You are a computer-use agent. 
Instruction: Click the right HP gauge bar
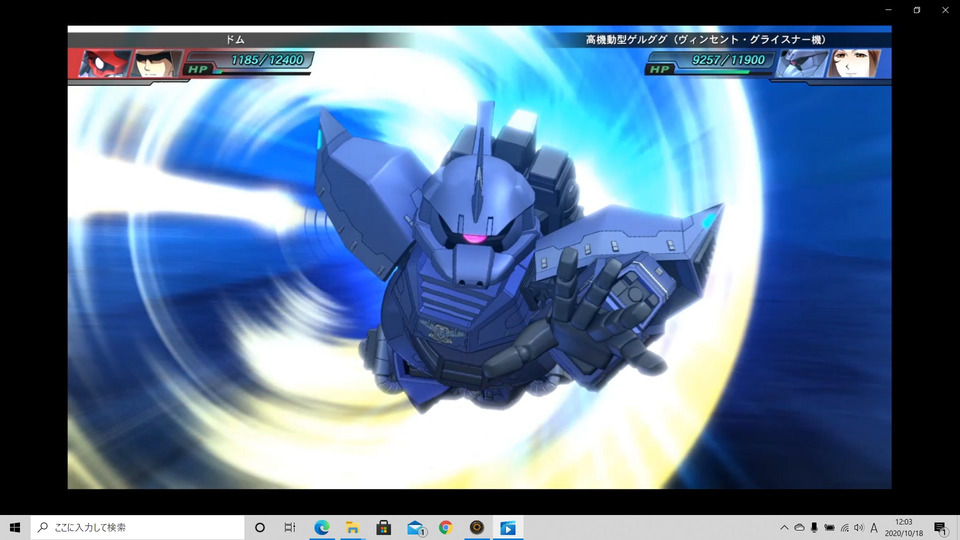click(723, 73)
